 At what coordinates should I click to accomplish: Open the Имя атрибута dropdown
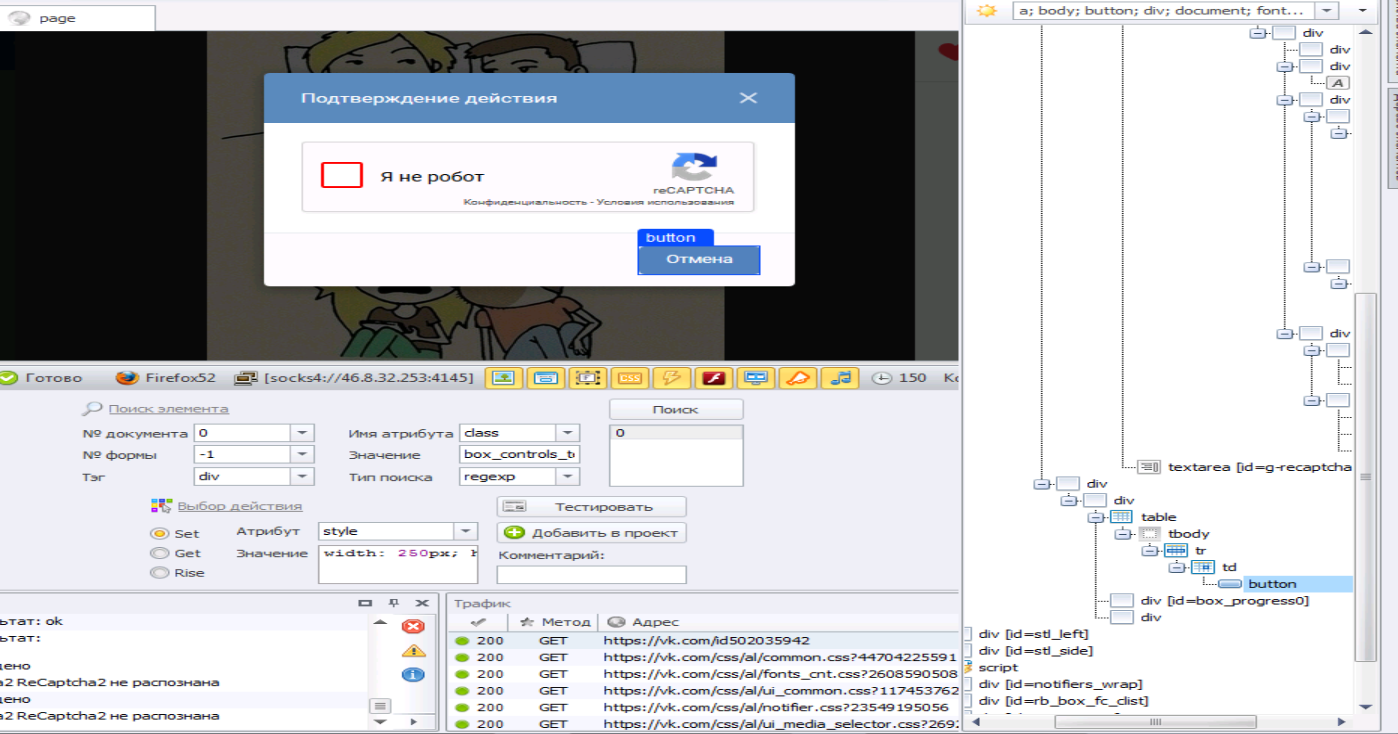(568, 433)
